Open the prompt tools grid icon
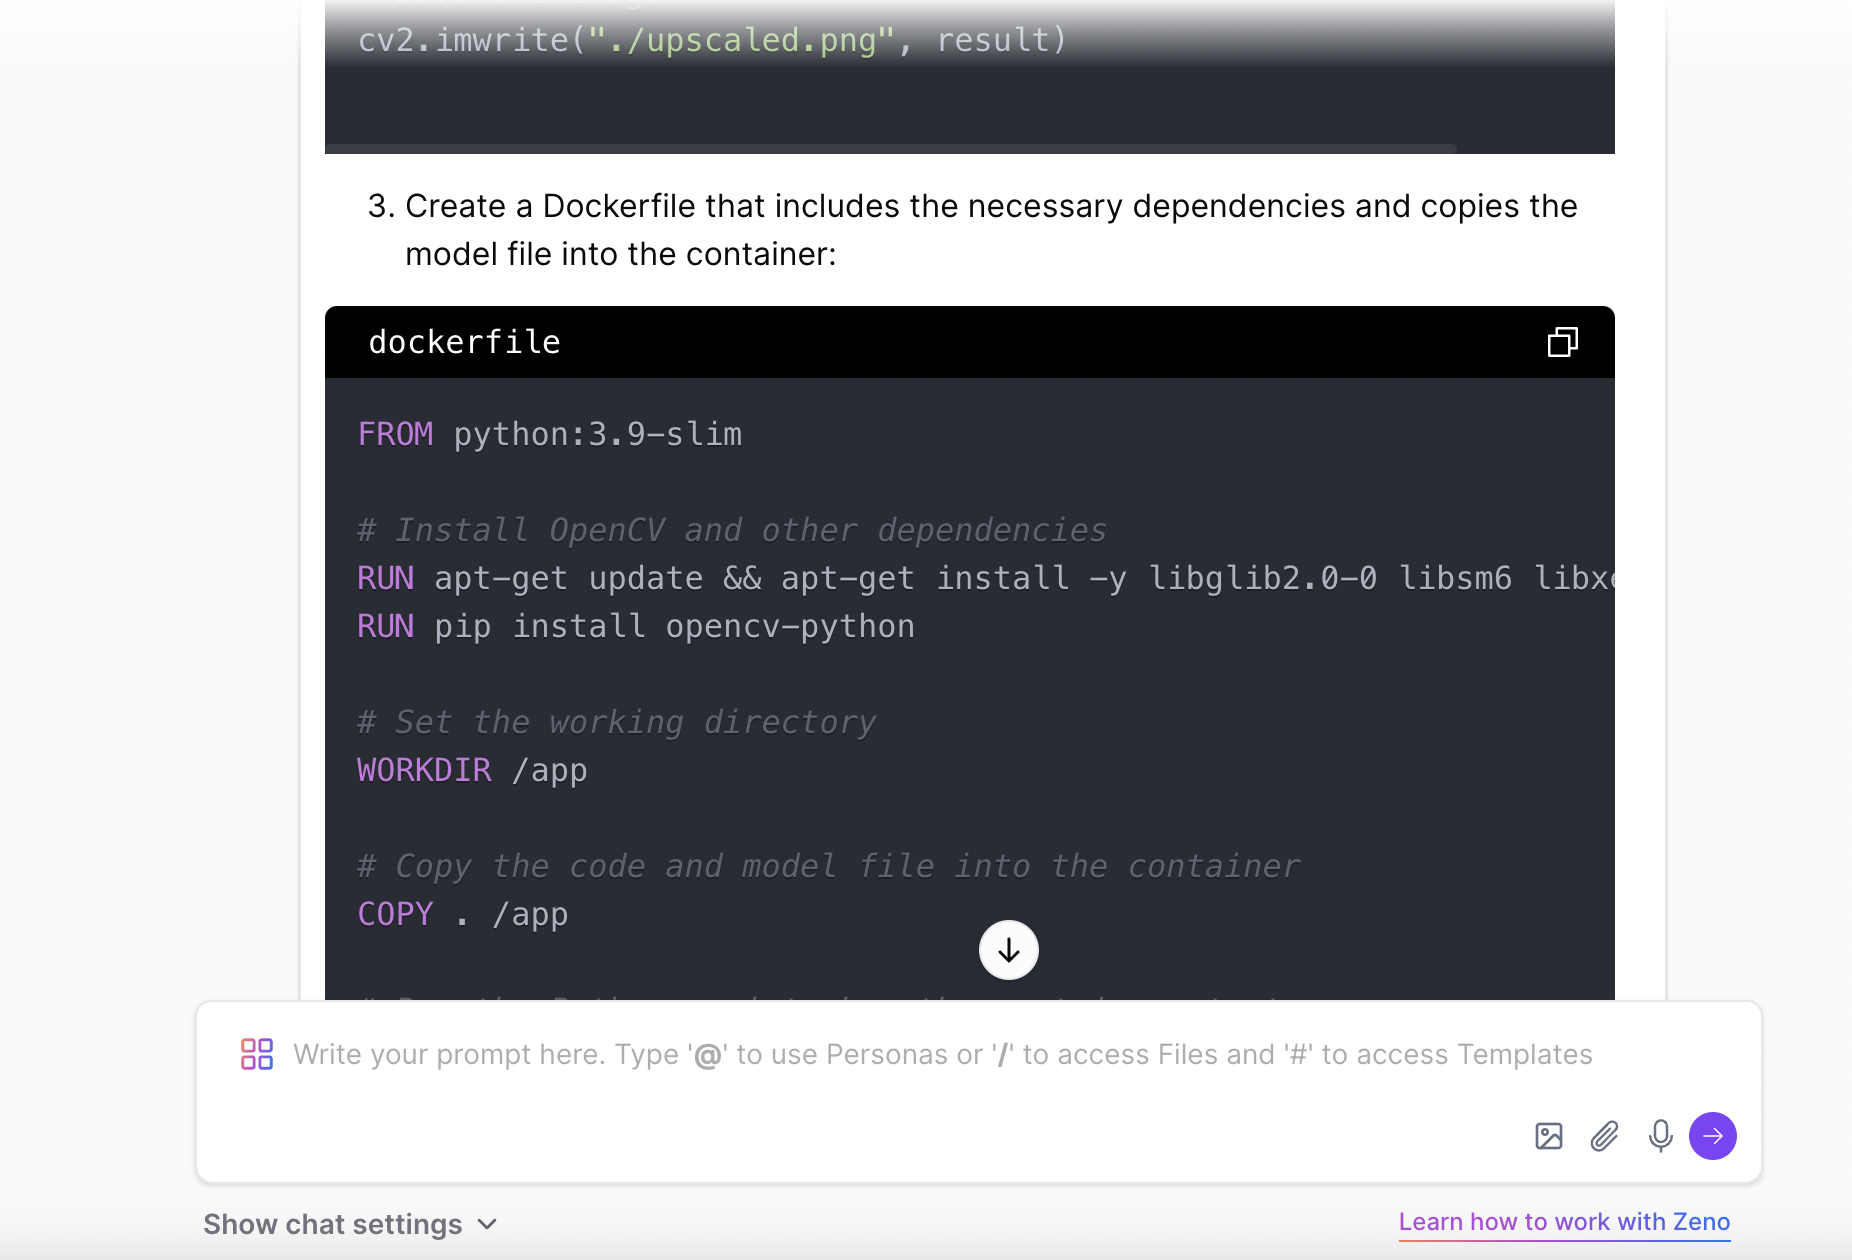 click(x=257, y=1054)
